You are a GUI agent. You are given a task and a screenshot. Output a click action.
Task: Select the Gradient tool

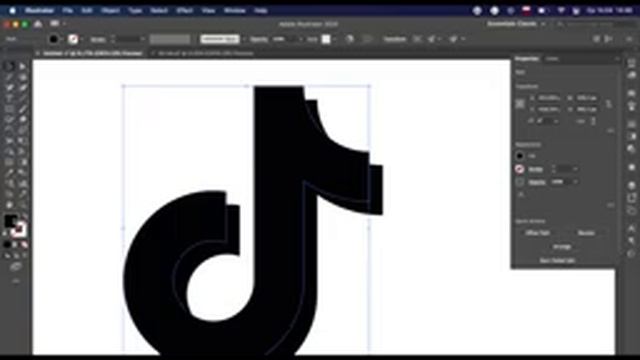pos(22,162)
